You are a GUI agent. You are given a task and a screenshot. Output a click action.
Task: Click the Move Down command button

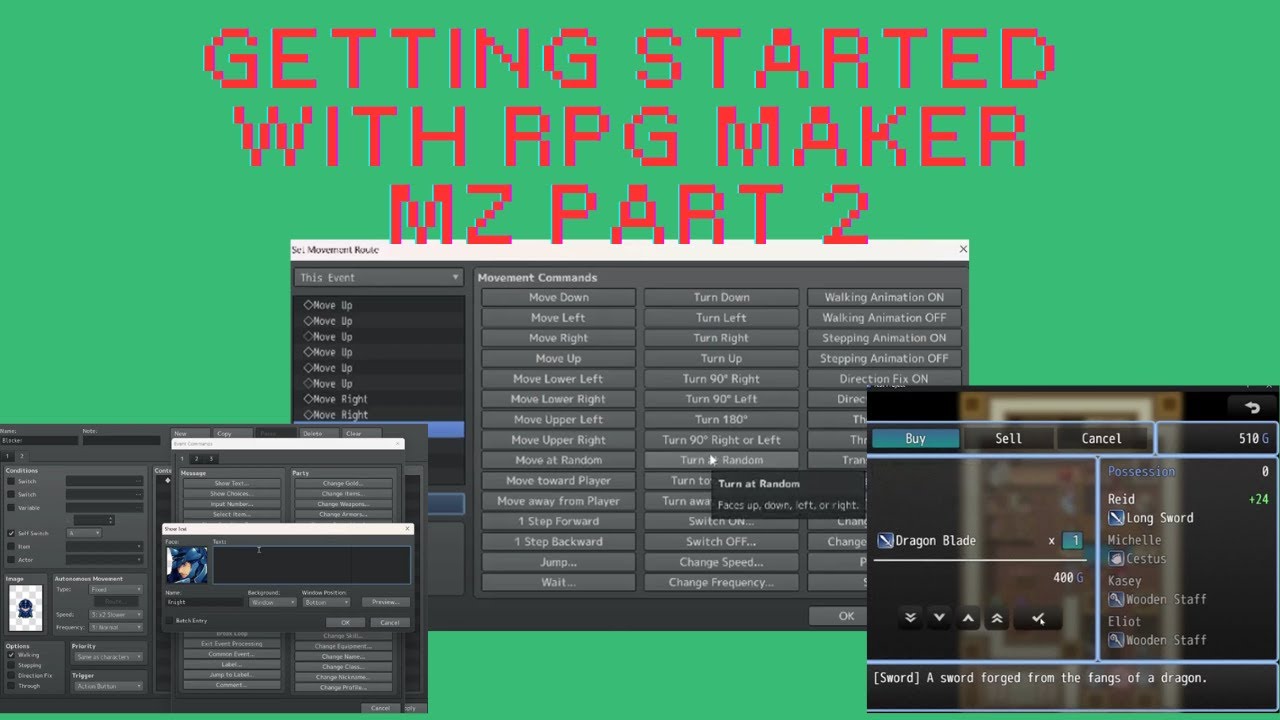tap(559, 297)
